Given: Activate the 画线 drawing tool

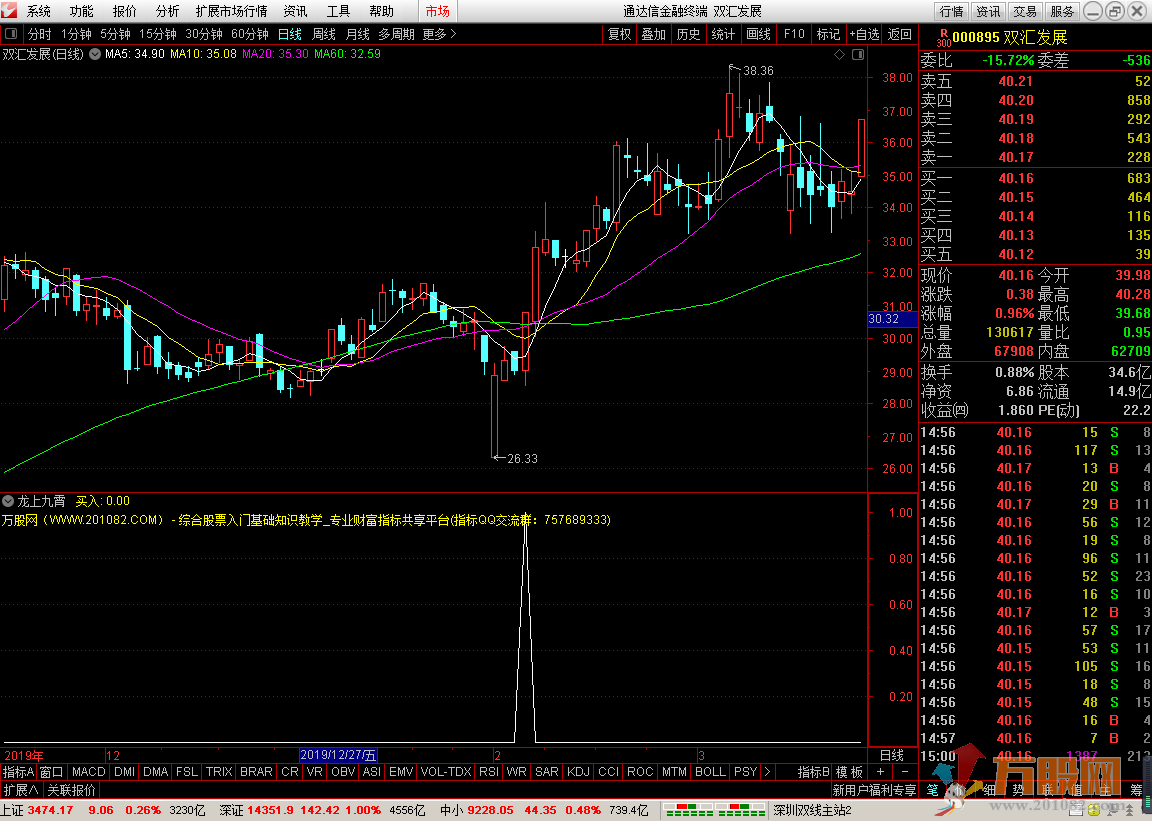Looking at the screenshot, I should 759,34.
